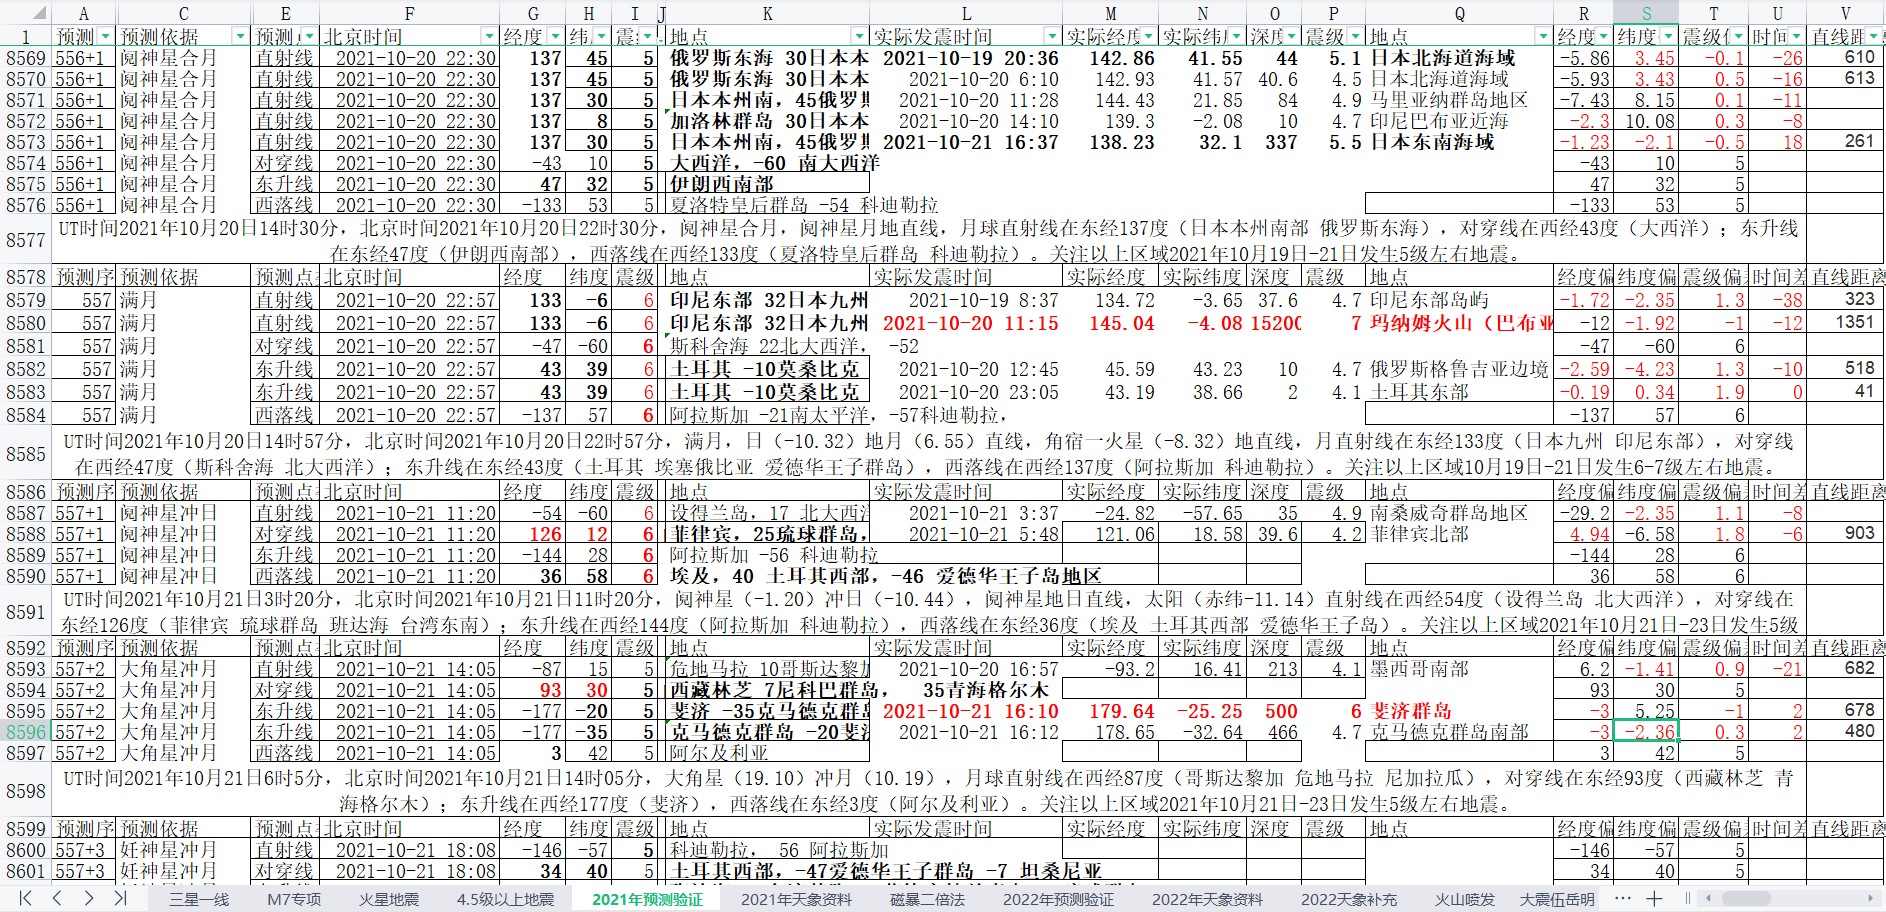Screen dimensions: 1886x912
Task: Open the 火山喷发 sheet tab
Action: pos(1465,899)
